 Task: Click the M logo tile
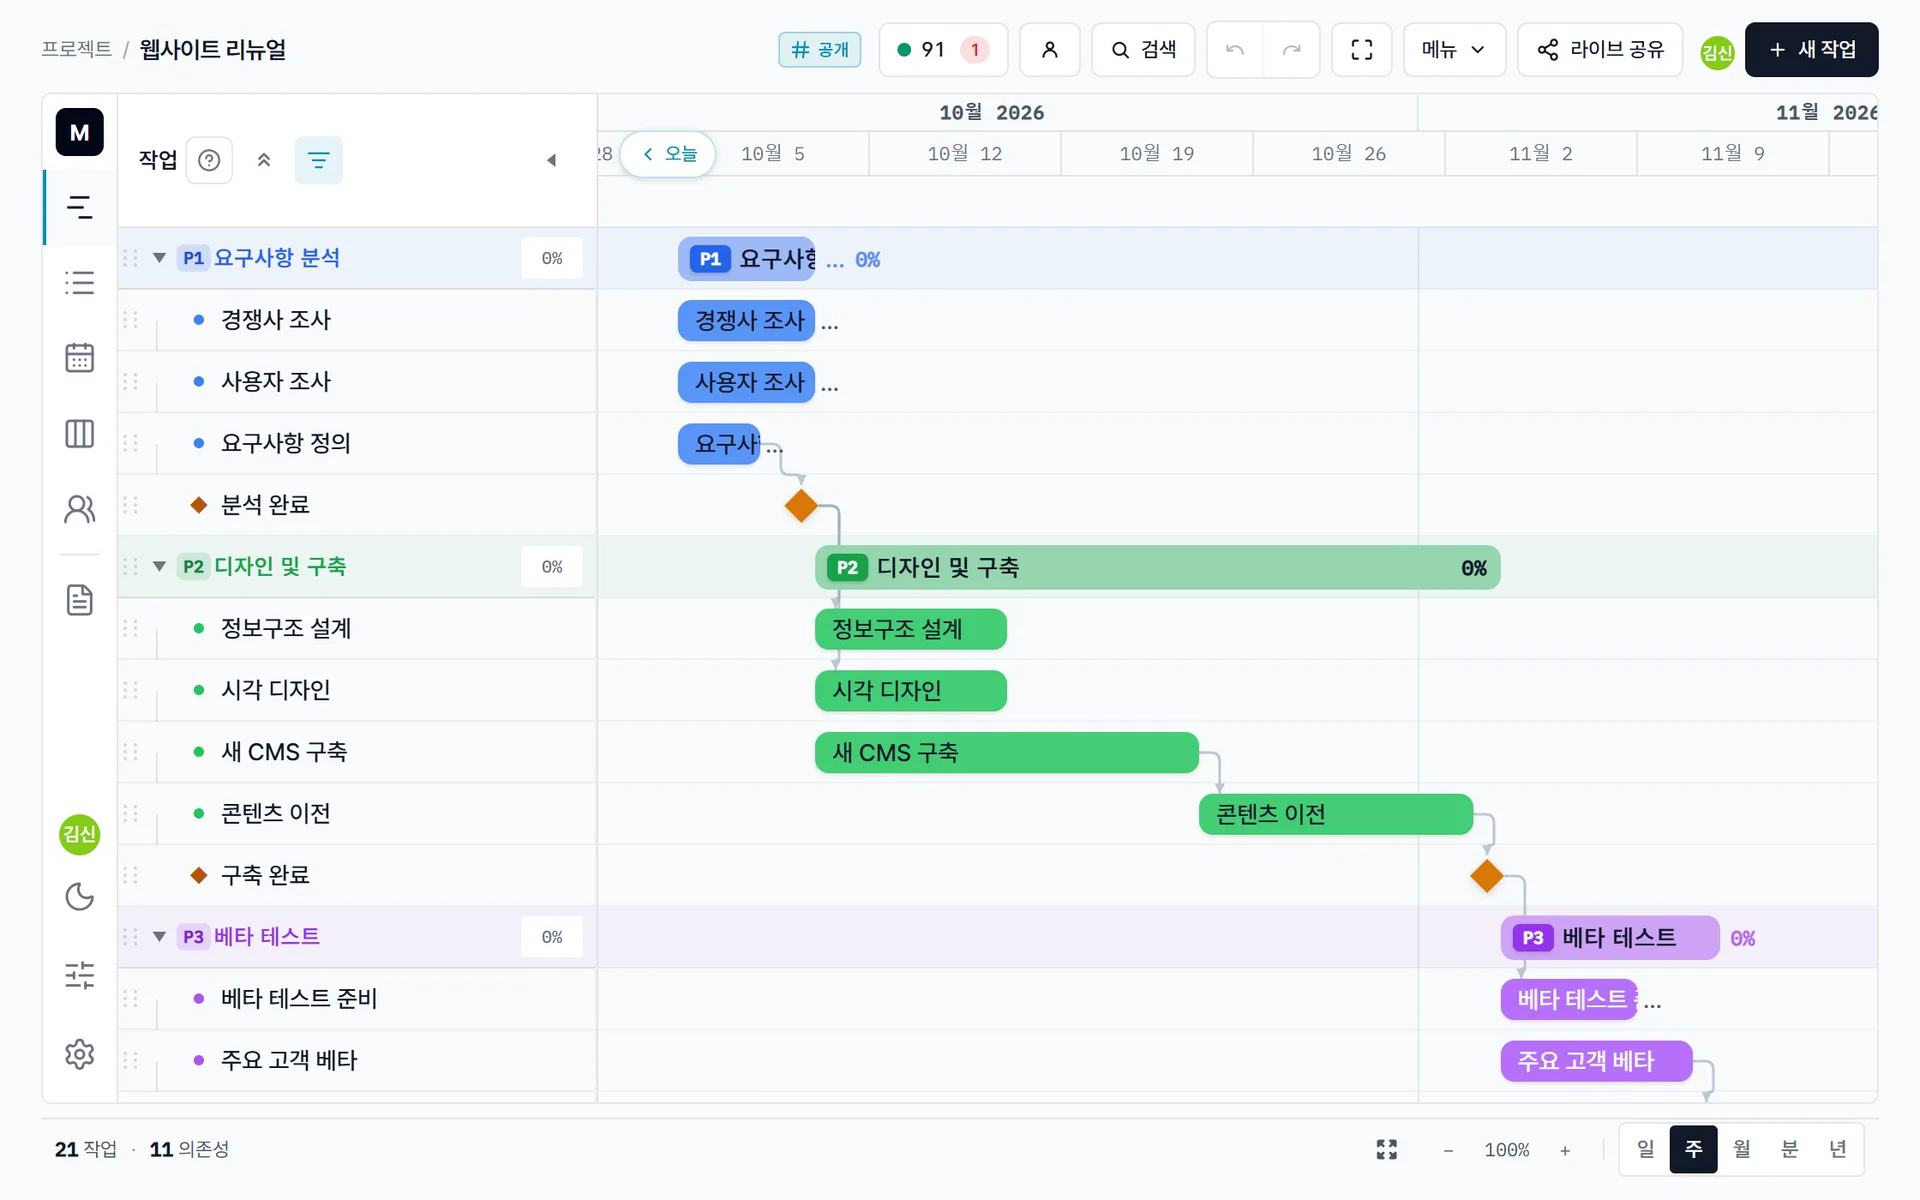(x=79, y=132)
